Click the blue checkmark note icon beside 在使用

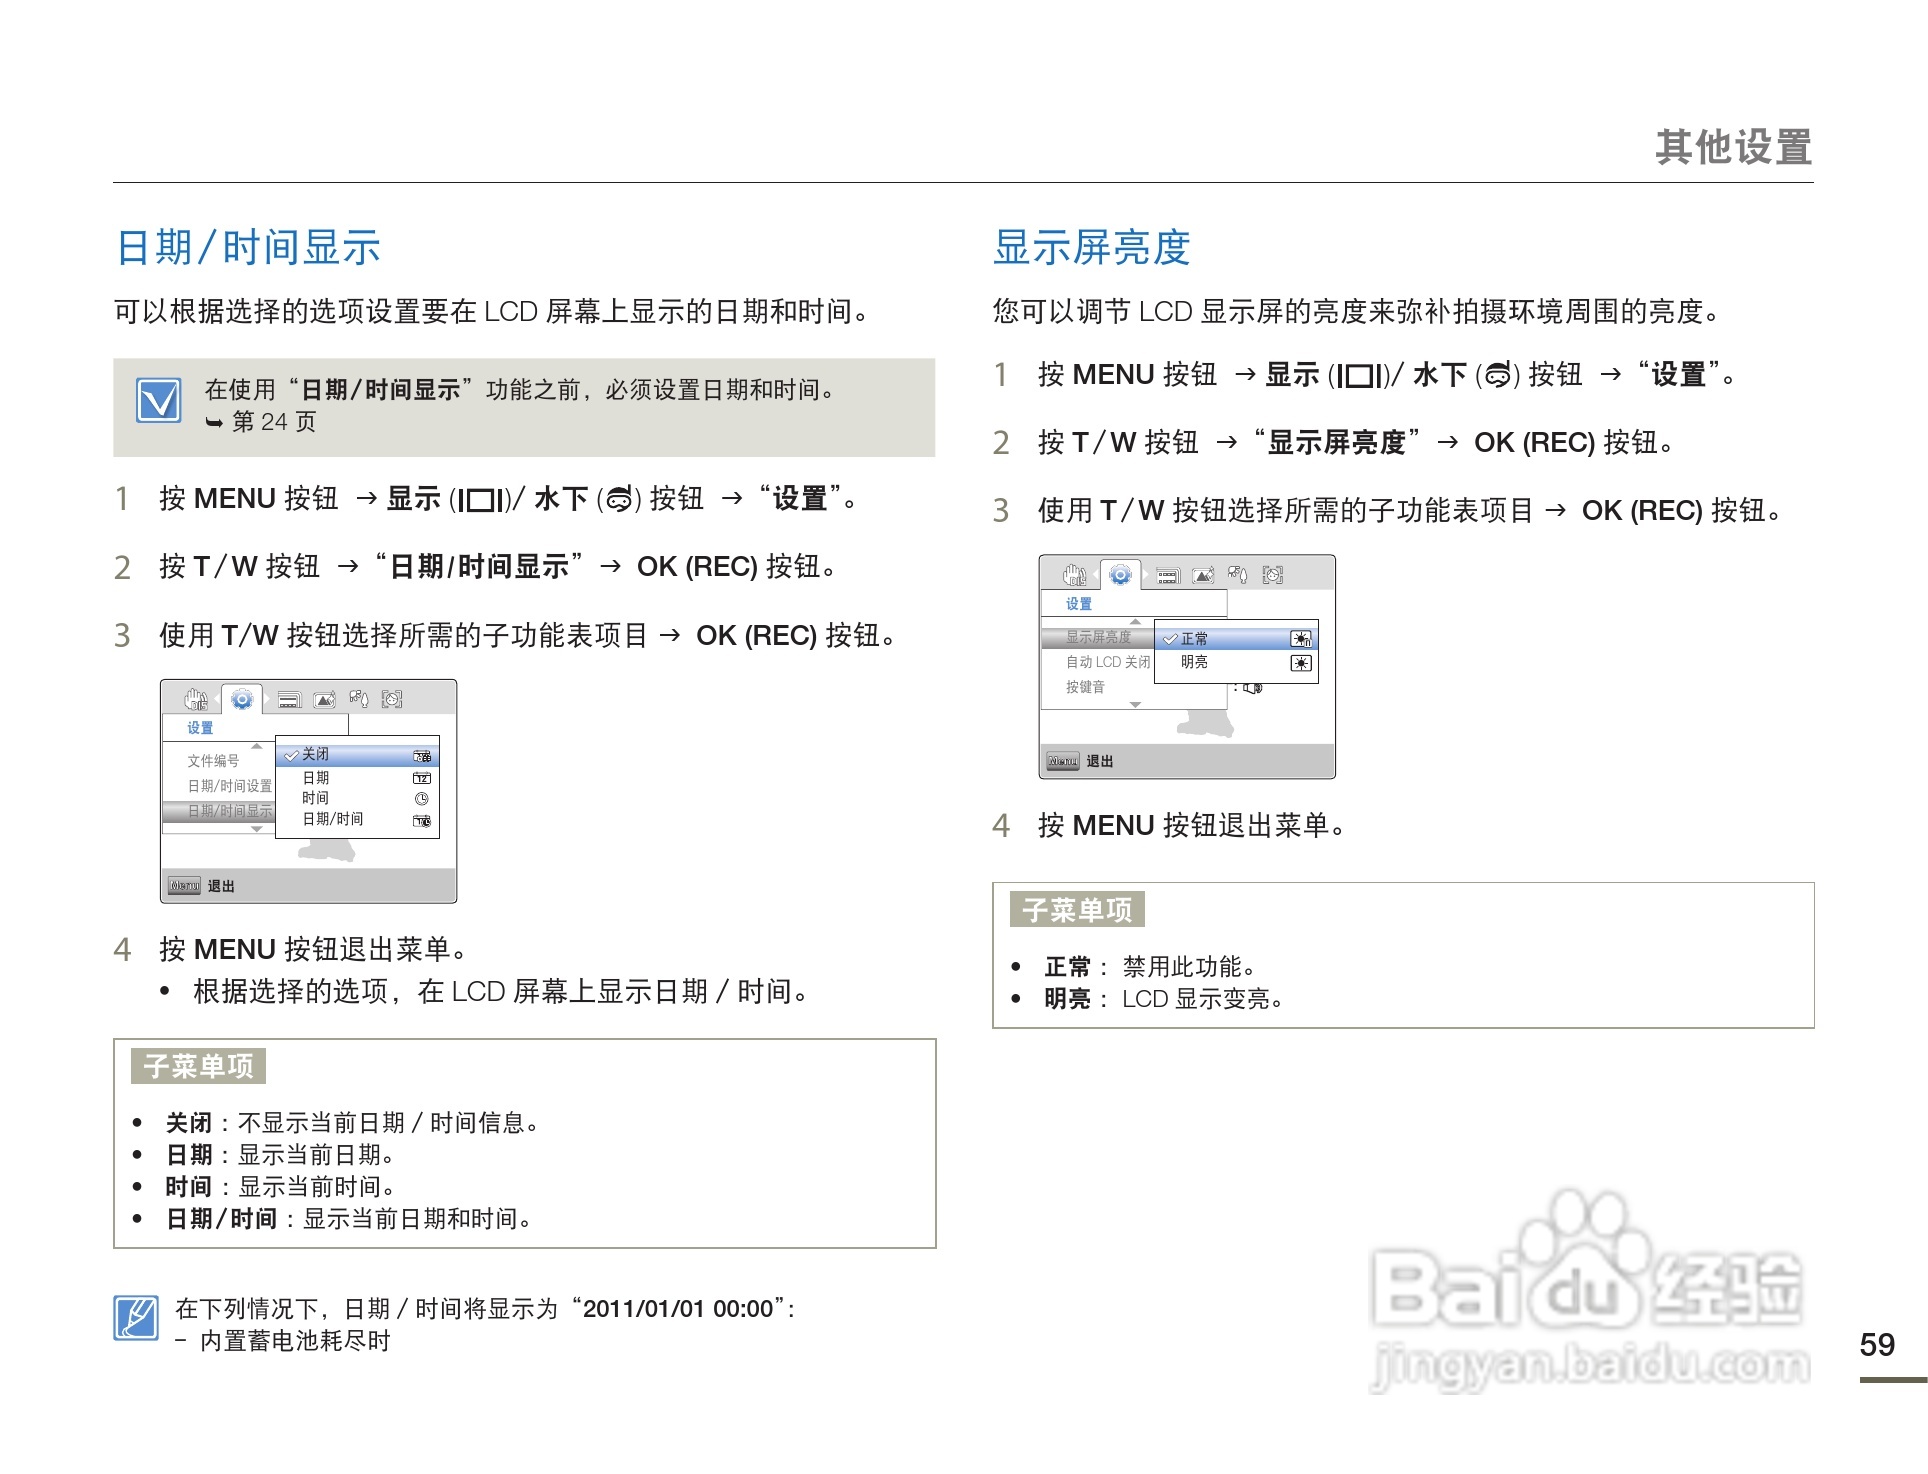(x=159, y=401)
